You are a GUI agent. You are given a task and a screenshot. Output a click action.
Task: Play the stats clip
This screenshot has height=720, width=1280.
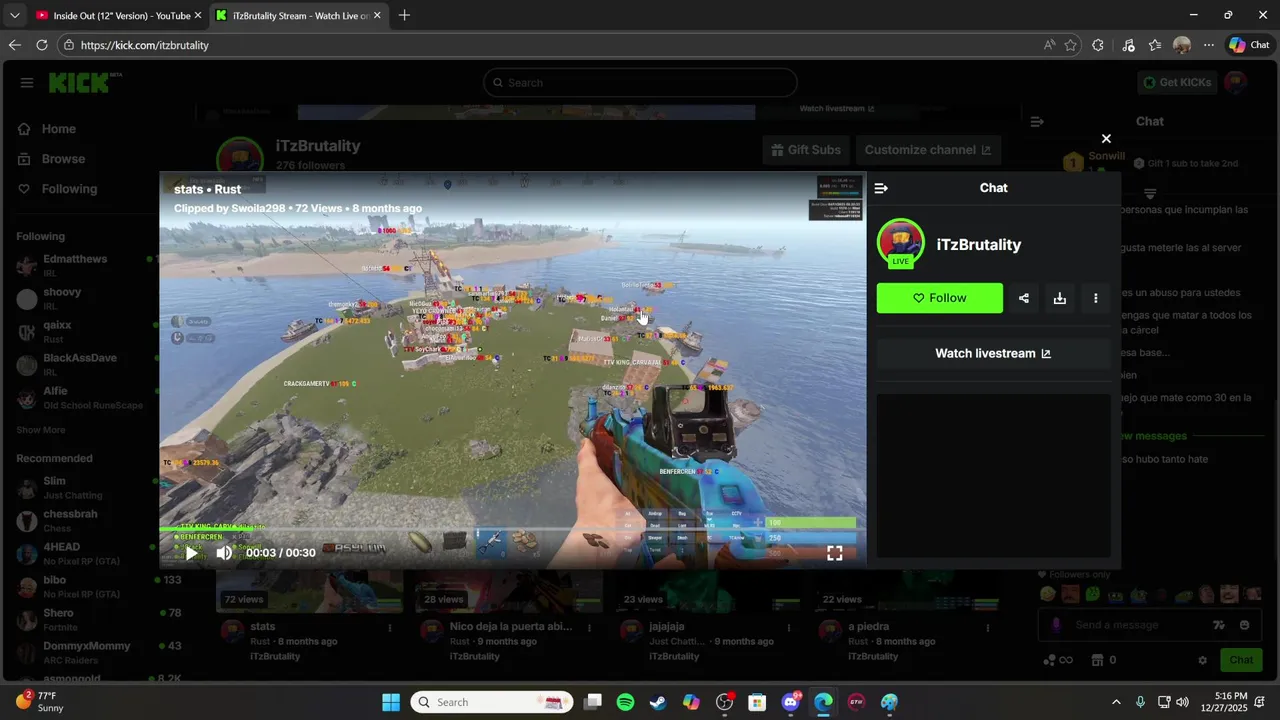pos(191,553)
